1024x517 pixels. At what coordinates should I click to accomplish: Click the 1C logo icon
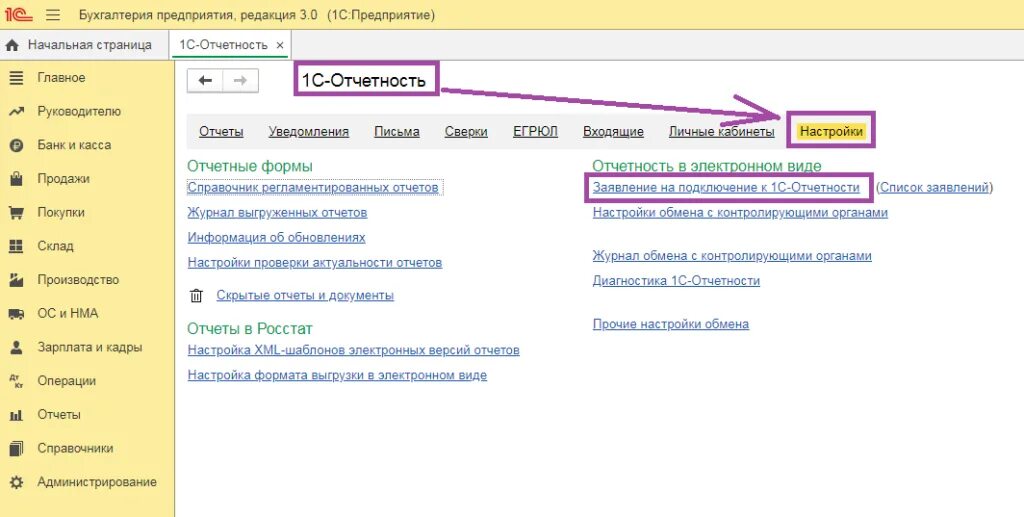(x=18, y=14)
